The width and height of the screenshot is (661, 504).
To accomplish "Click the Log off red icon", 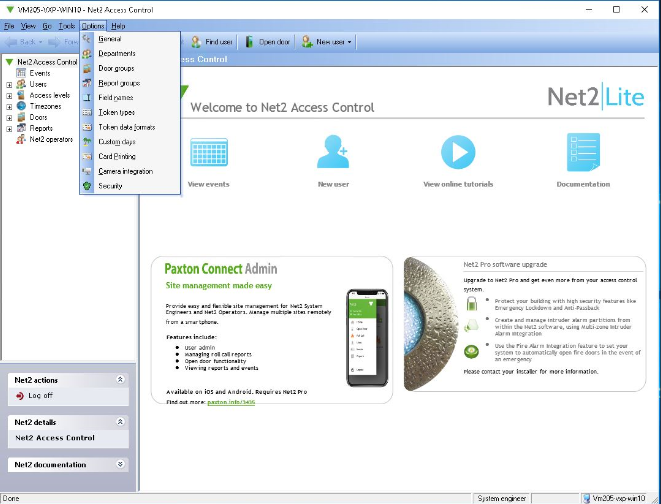I will point(20,396).
